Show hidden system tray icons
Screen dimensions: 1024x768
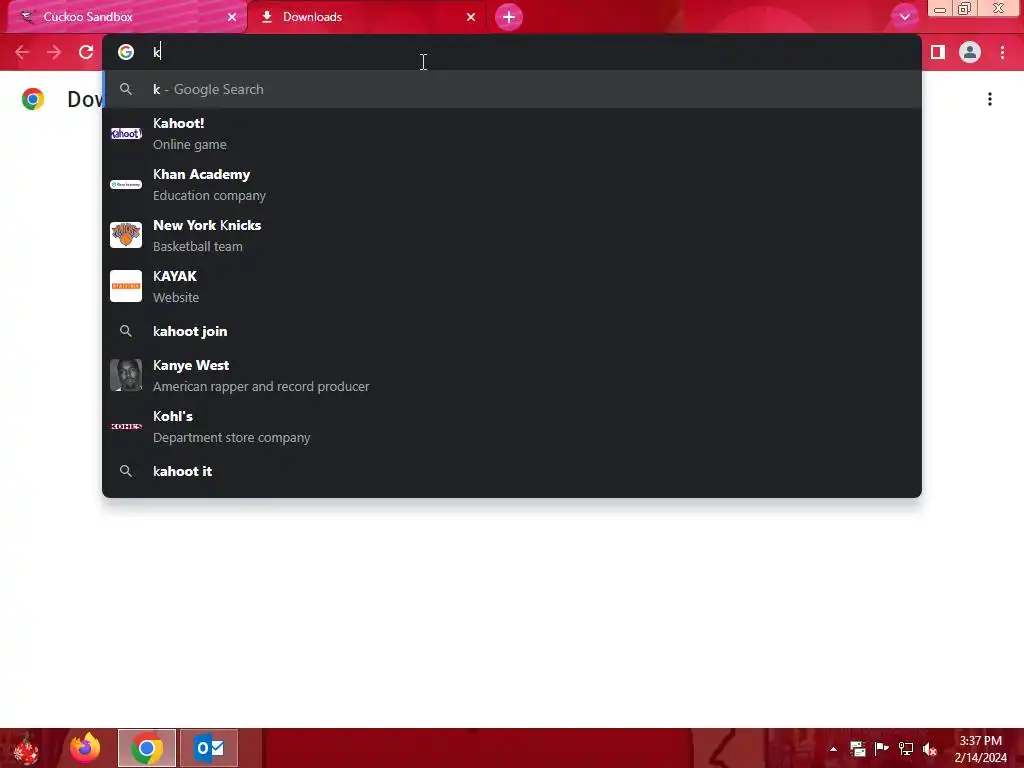(833, 749)
